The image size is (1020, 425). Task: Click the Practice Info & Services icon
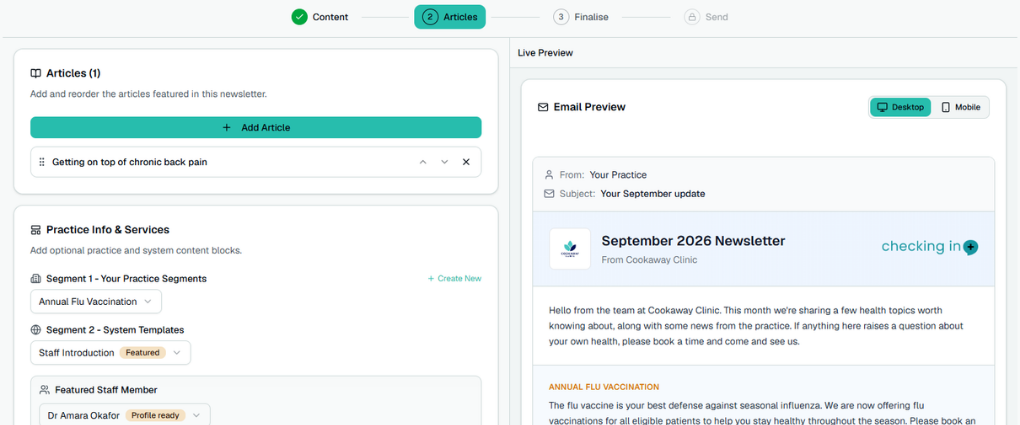coord(36,230)
